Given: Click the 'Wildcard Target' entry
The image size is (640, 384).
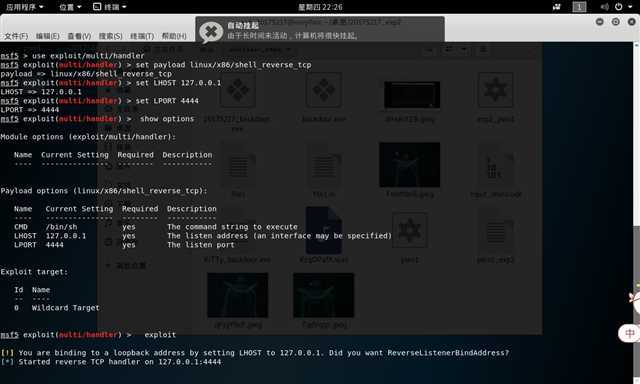Looking at the screenshot, I should (66, 307).
